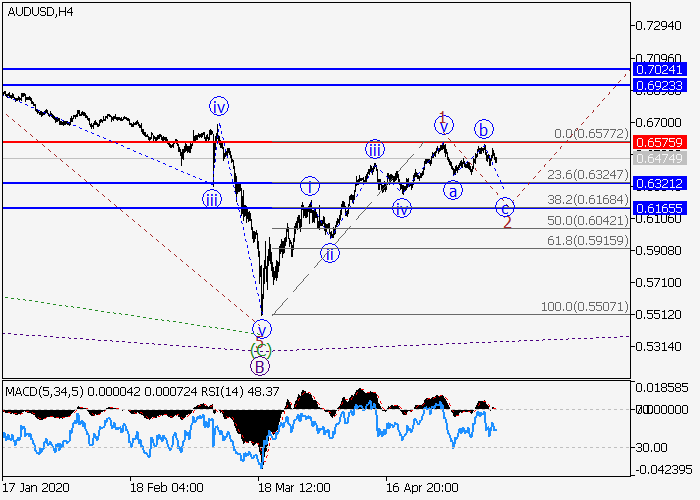Click the blue 0.61655 level label
Screen dimensions: 700x500
tap(660, 208)
